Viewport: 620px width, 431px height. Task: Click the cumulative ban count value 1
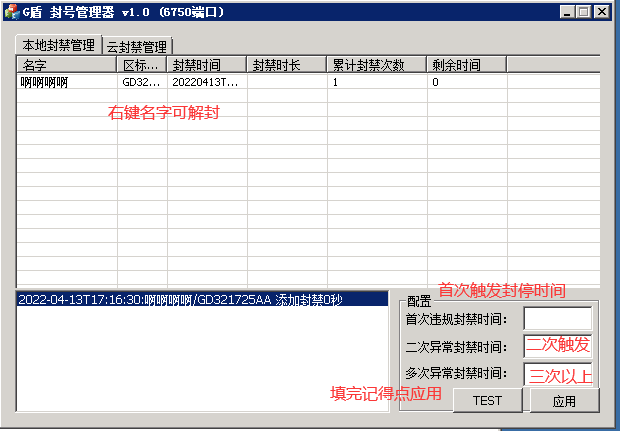tap(335, 82)
